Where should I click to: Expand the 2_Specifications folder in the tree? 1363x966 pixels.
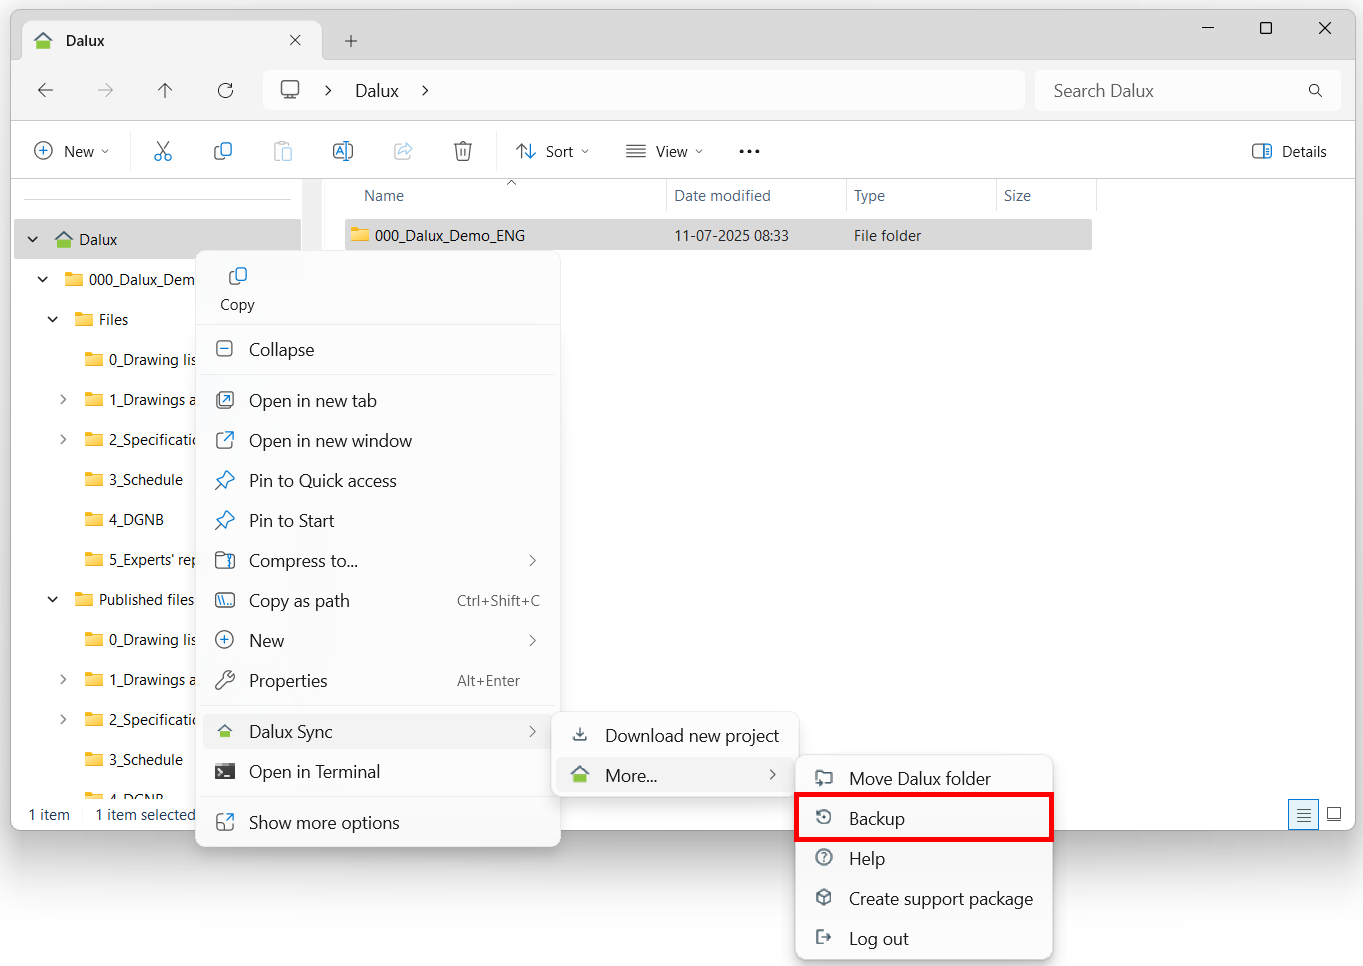(x=63, y=439)
